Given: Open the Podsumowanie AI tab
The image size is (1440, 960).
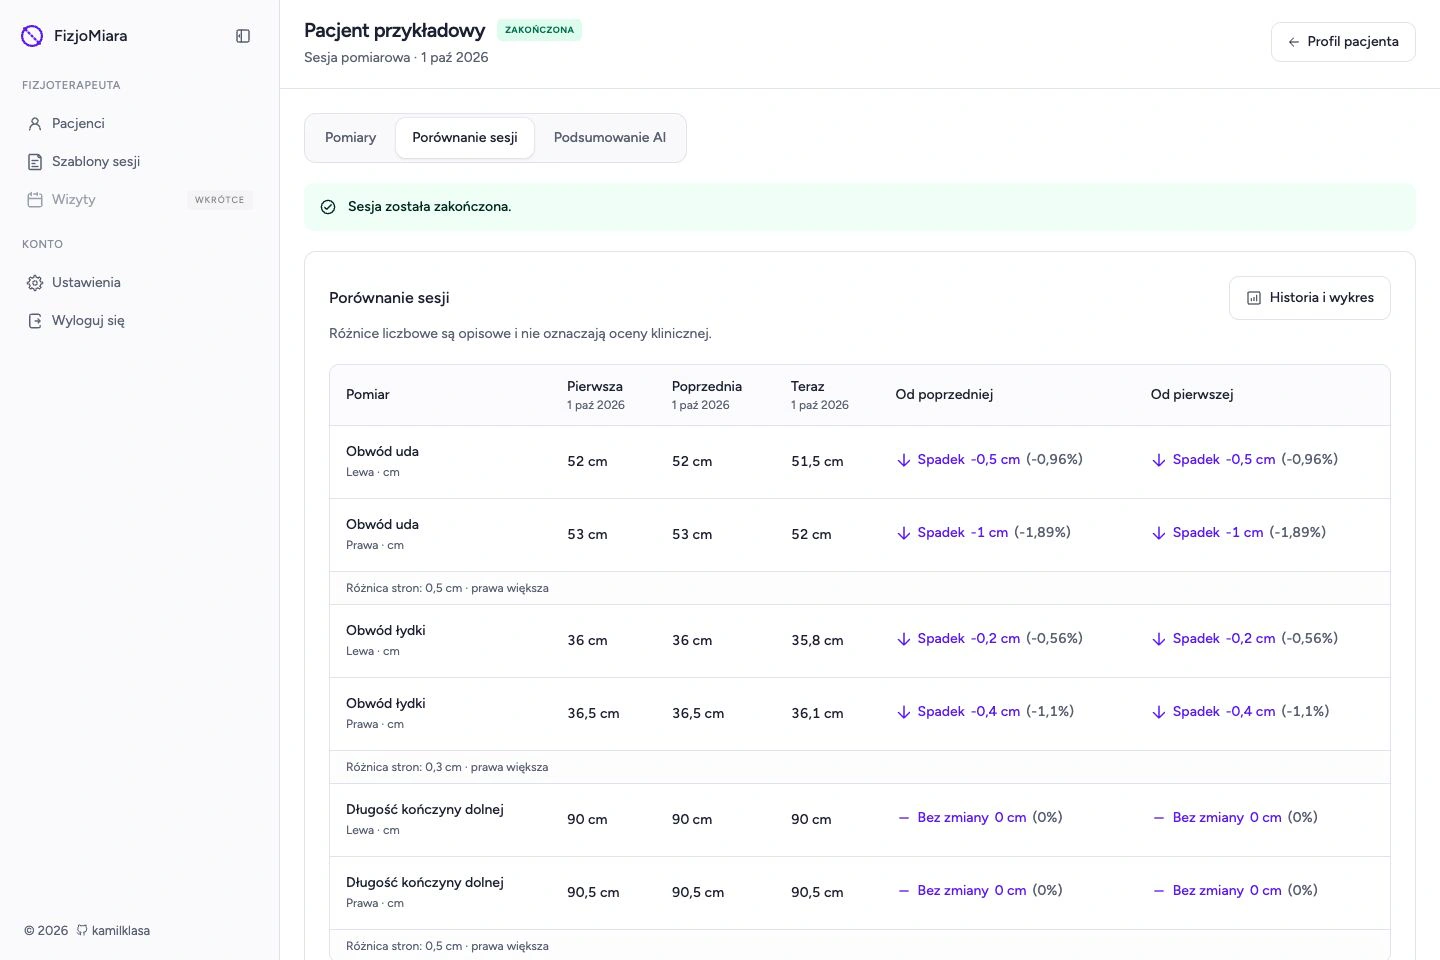Looking at the screenshot, I should [x=610, y=138].
